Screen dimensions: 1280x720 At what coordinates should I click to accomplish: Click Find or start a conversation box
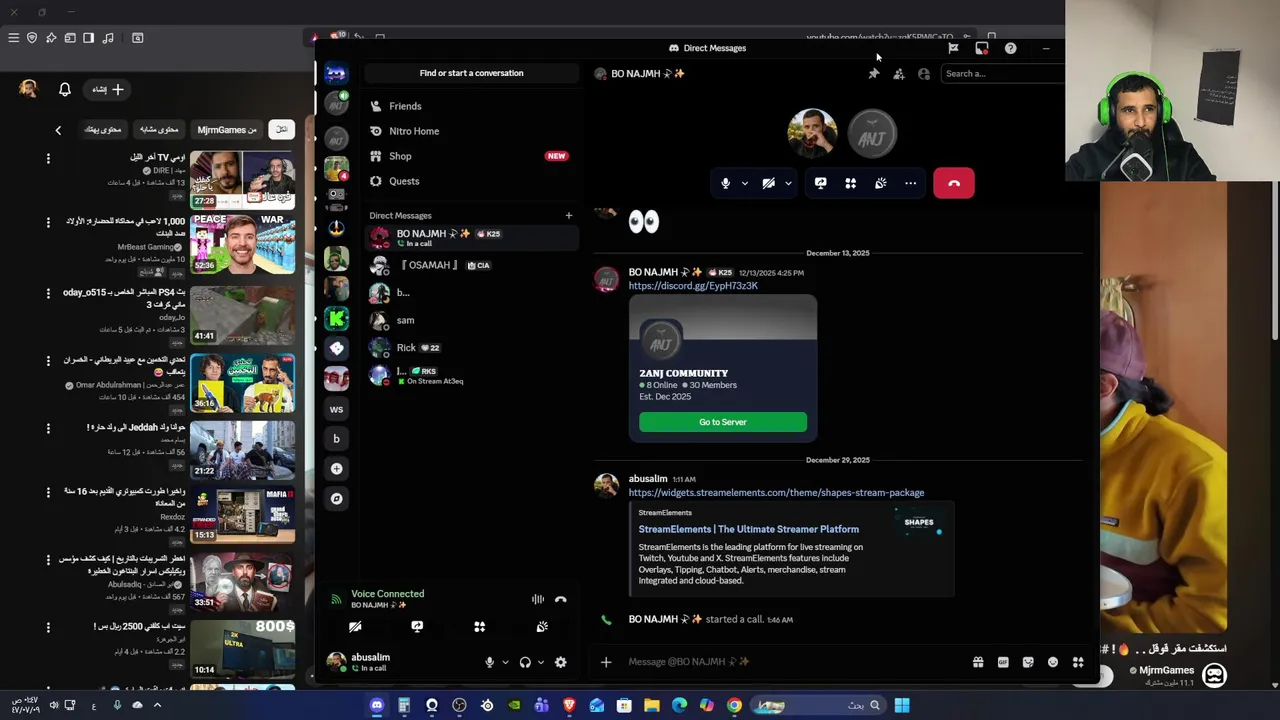click(471, 73)
